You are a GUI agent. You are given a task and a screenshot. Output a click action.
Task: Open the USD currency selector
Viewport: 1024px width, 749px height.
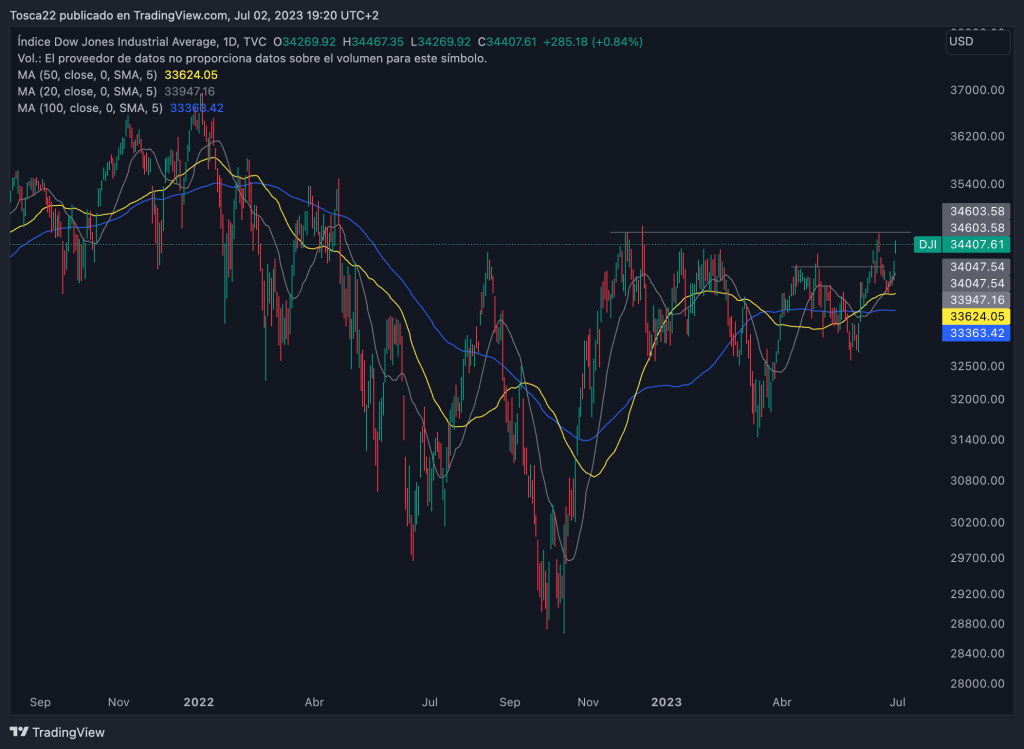(978, 42)
